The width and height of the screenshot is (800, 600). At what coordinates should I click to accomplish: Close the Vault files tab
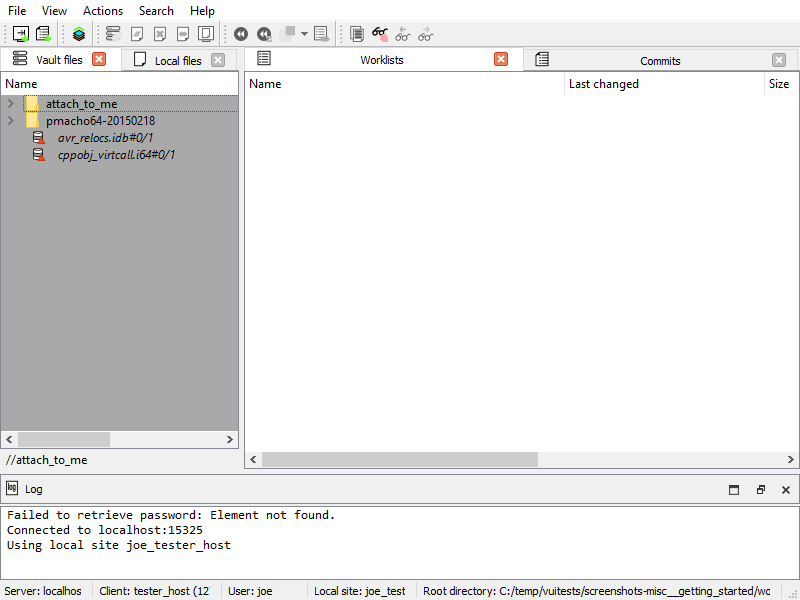coord(99,59)
